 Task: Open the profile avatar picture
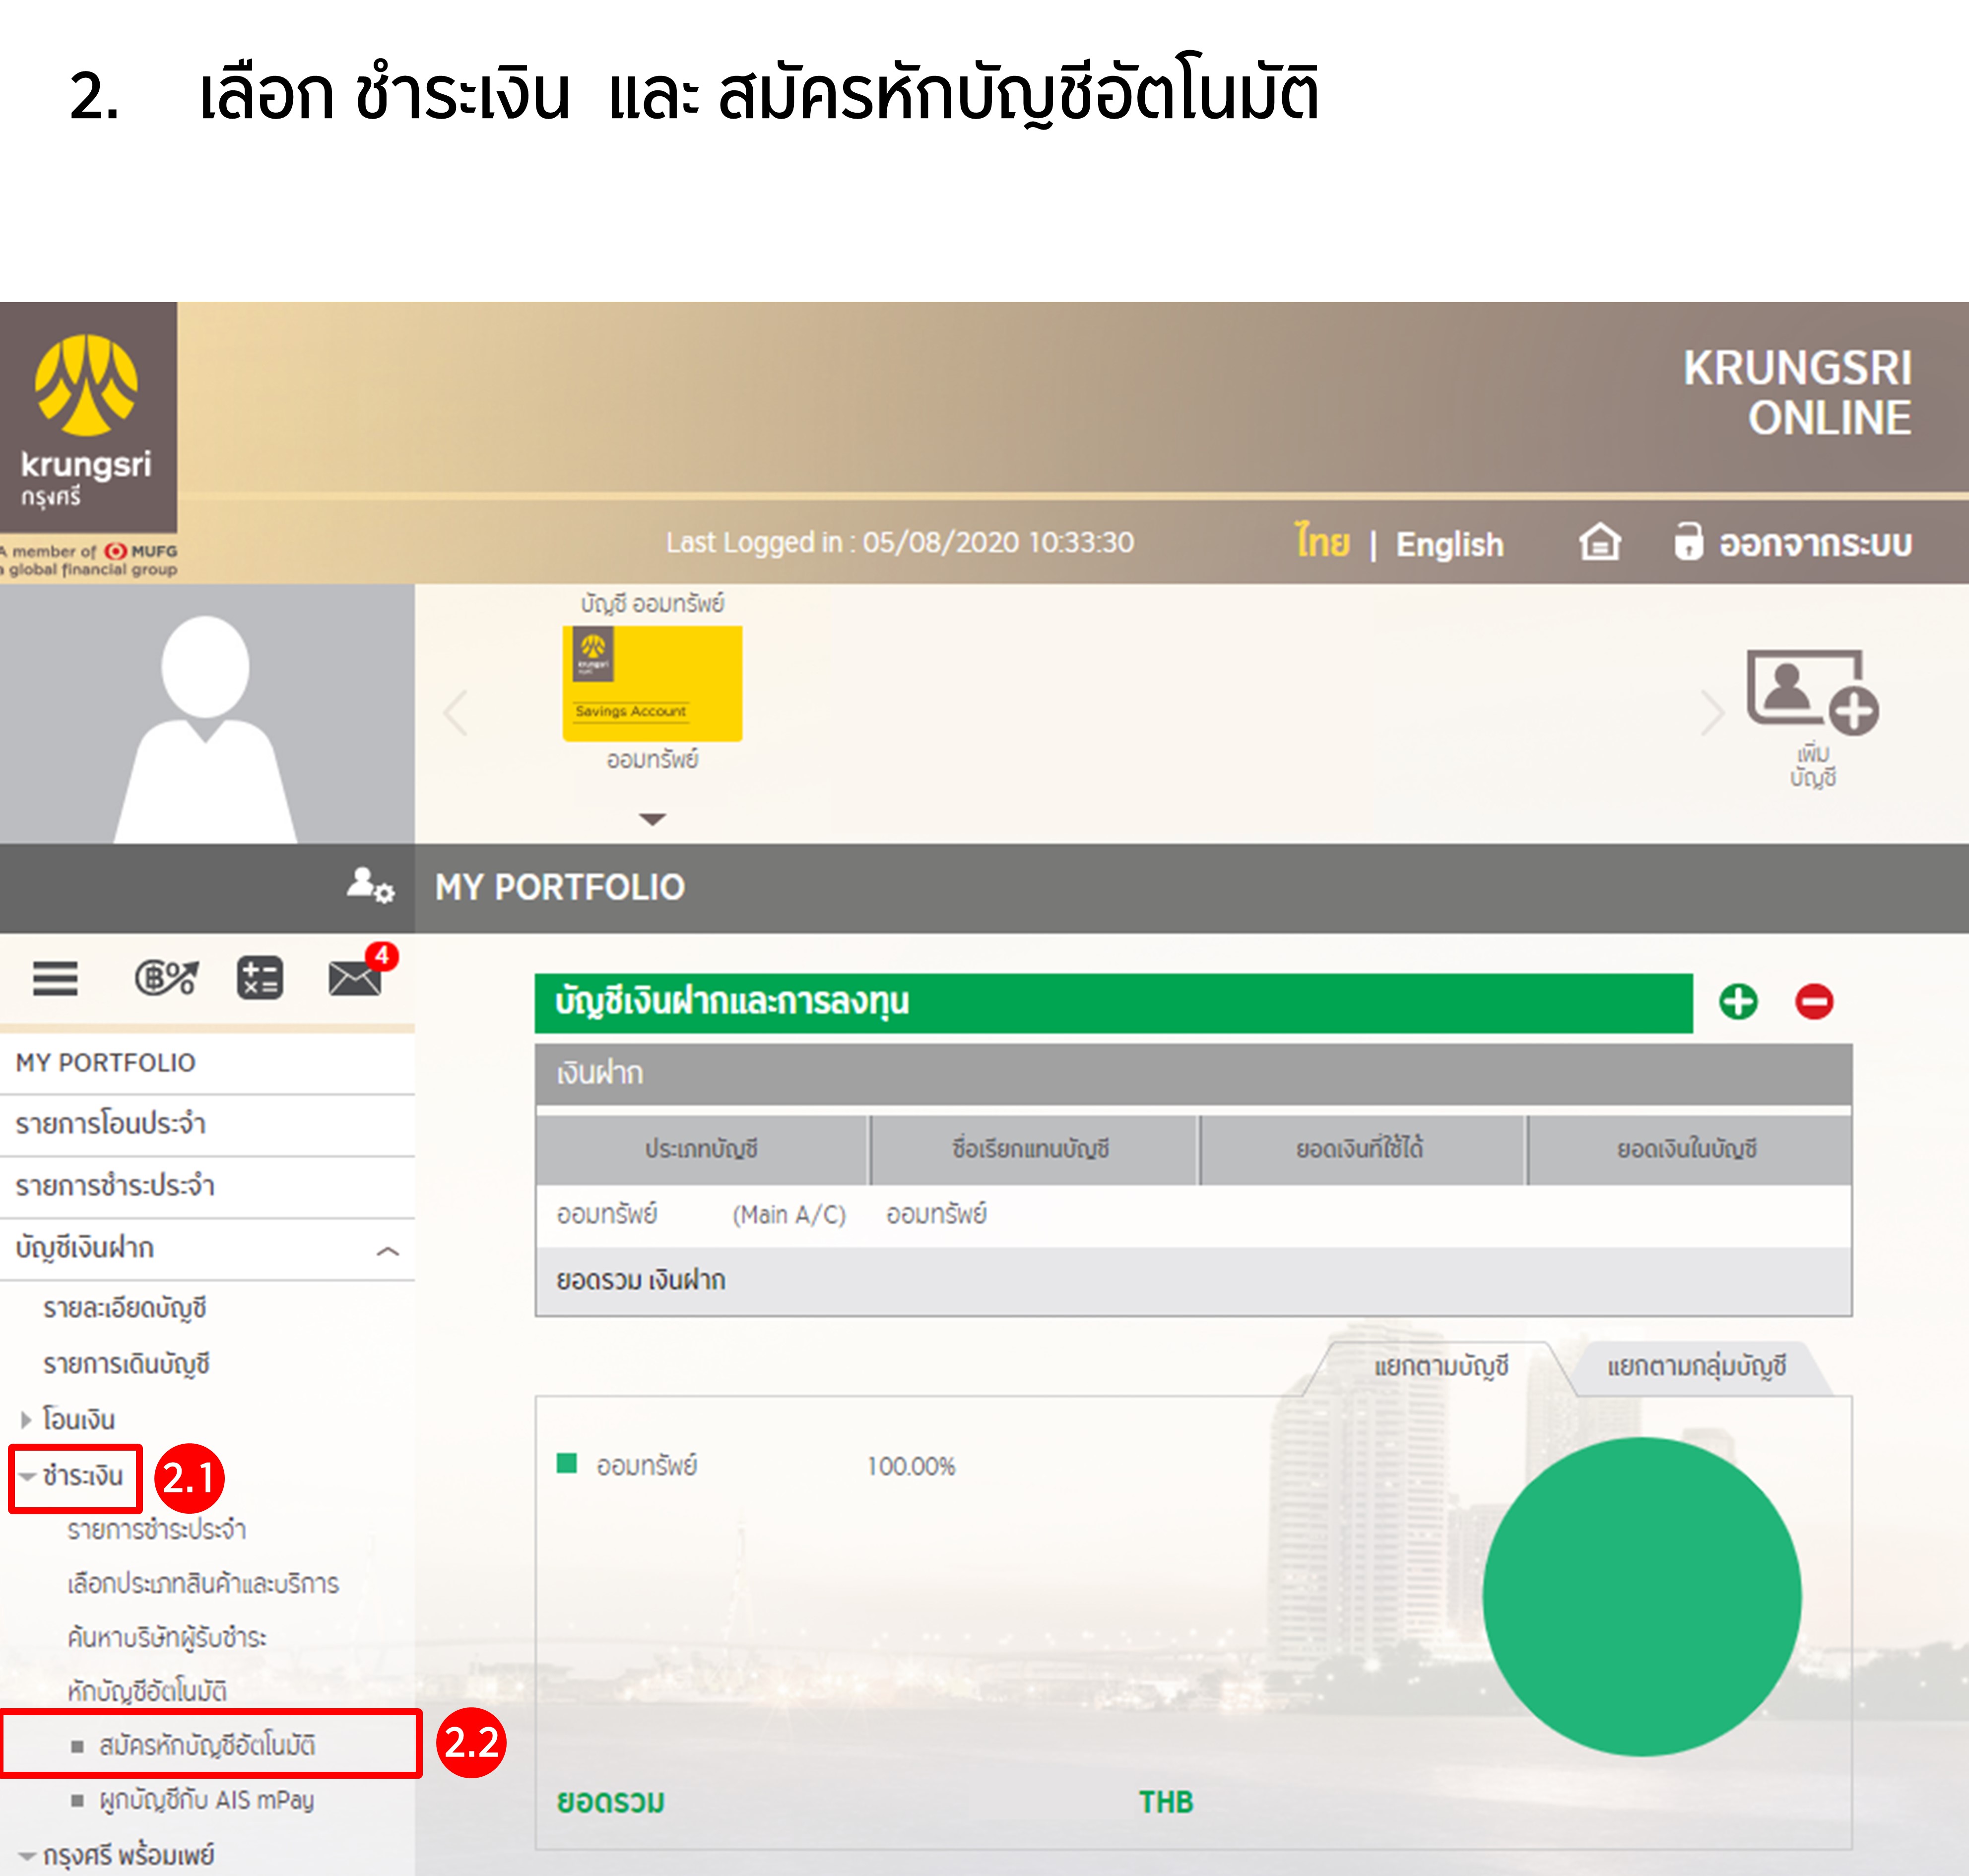coord(206,714)
